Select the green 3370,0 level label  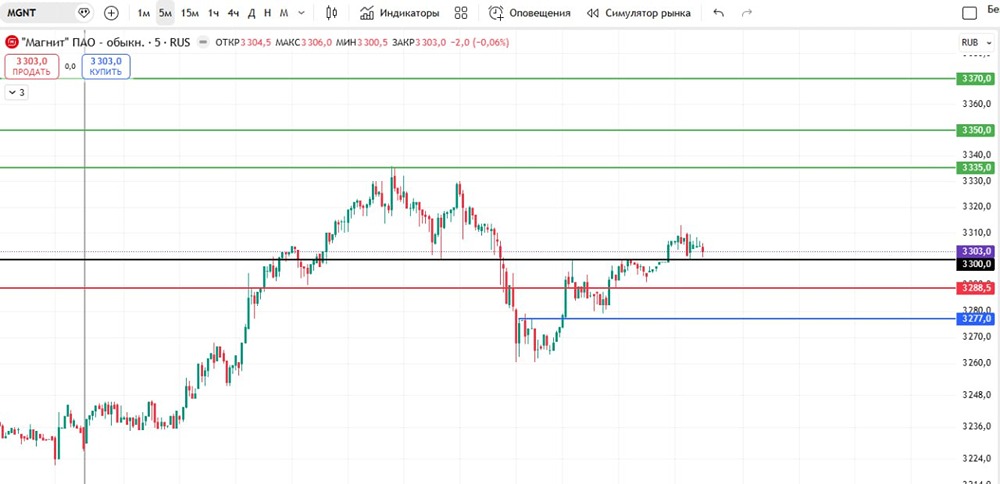(975, 78)
